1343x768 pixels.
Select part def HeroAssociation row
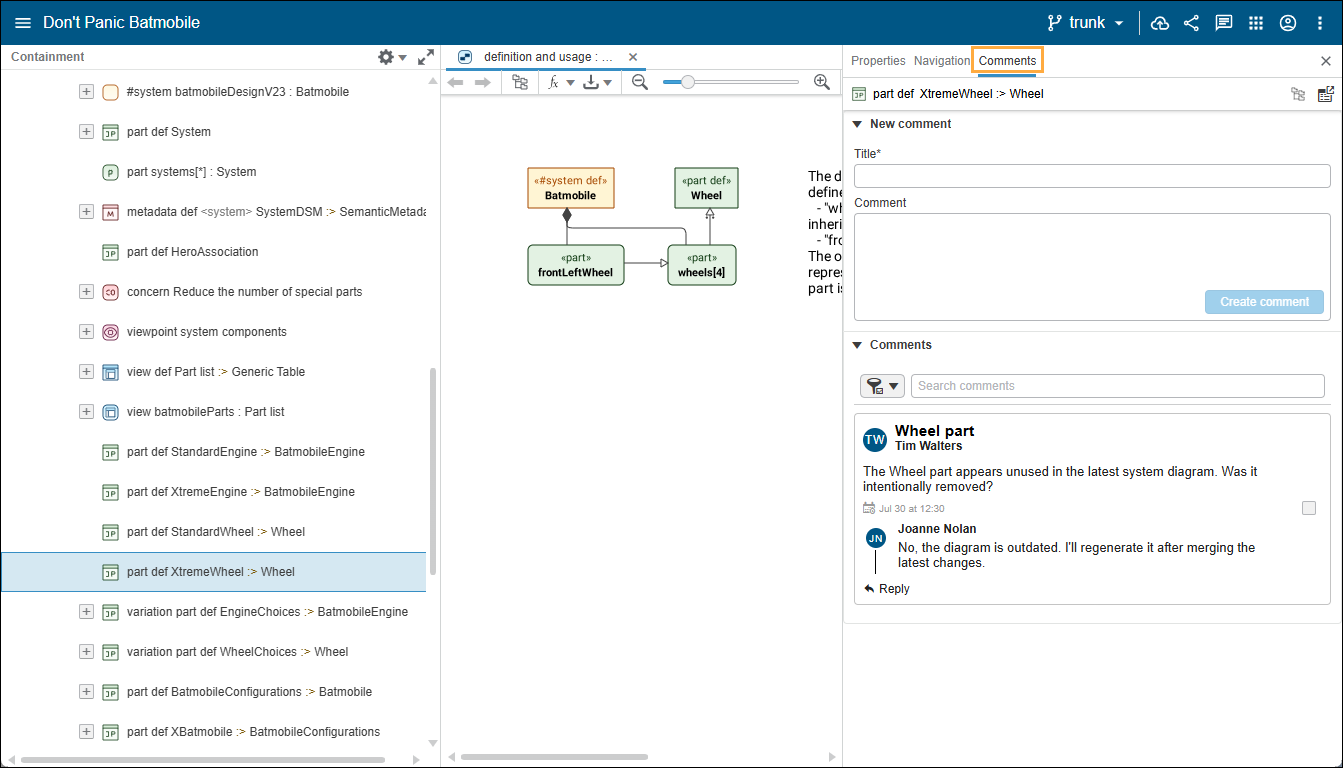click(213, 252)
